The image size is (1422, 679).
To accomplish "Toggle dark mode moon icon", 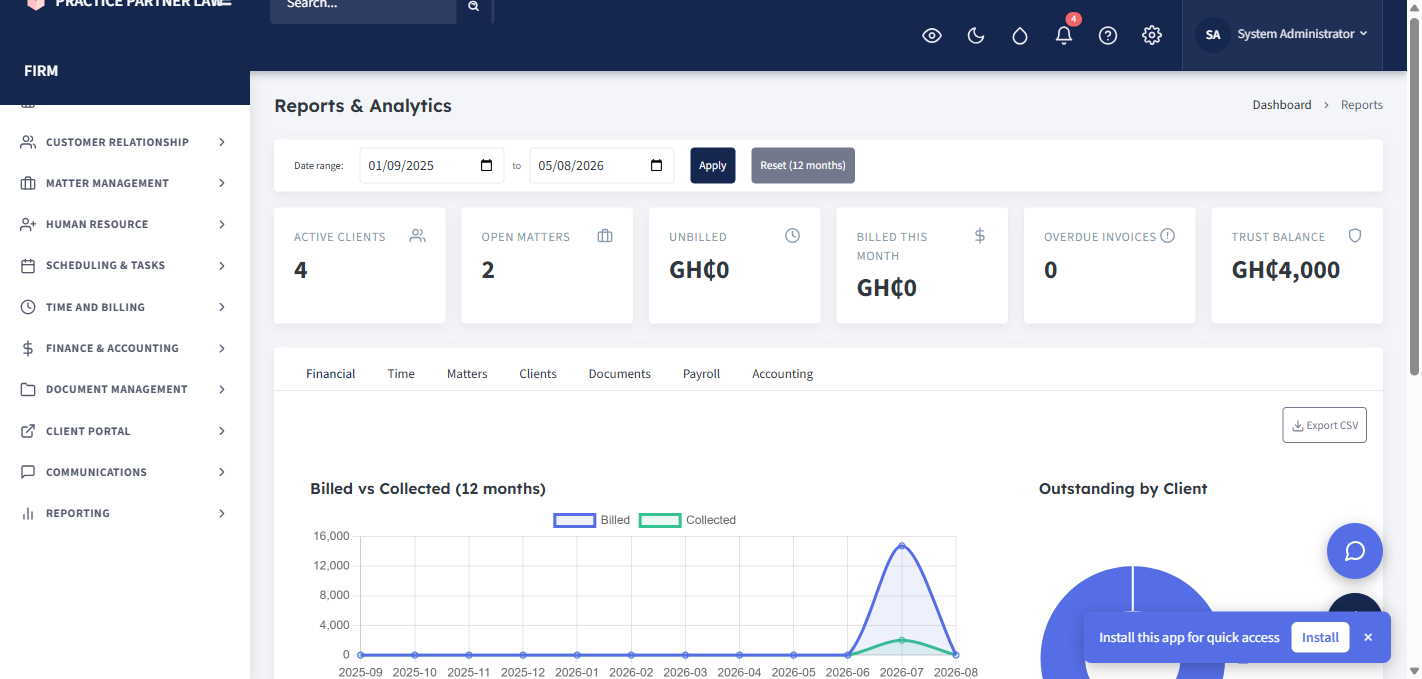I will tap(976, 36).
